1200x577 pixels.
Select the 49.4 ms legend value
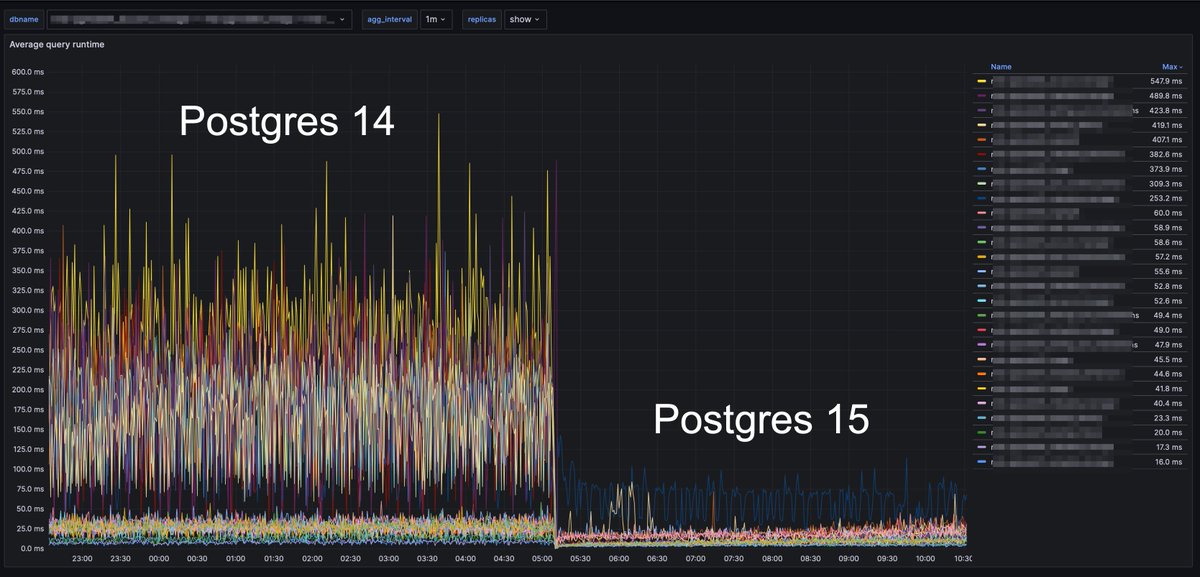[1170, 315]
